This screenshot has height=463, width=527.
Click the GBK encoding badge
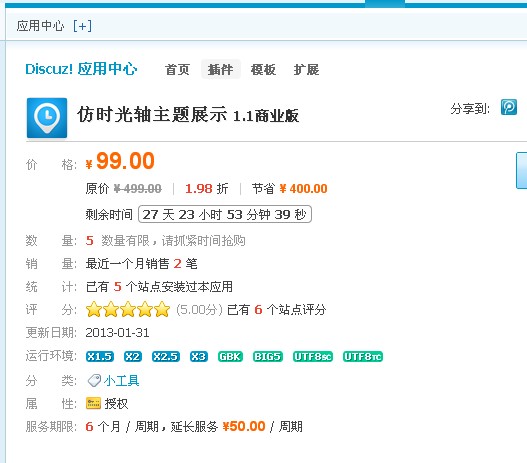click(230, 356)
